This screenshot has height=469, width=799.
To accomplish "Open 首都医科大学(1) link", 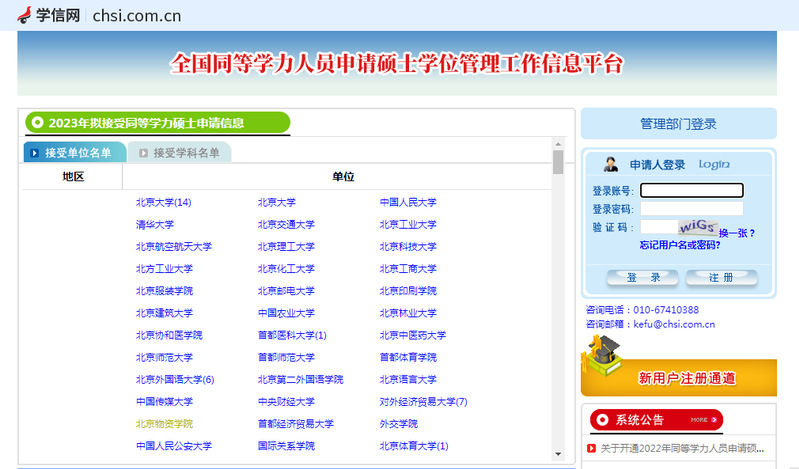I will click(292, 335).
